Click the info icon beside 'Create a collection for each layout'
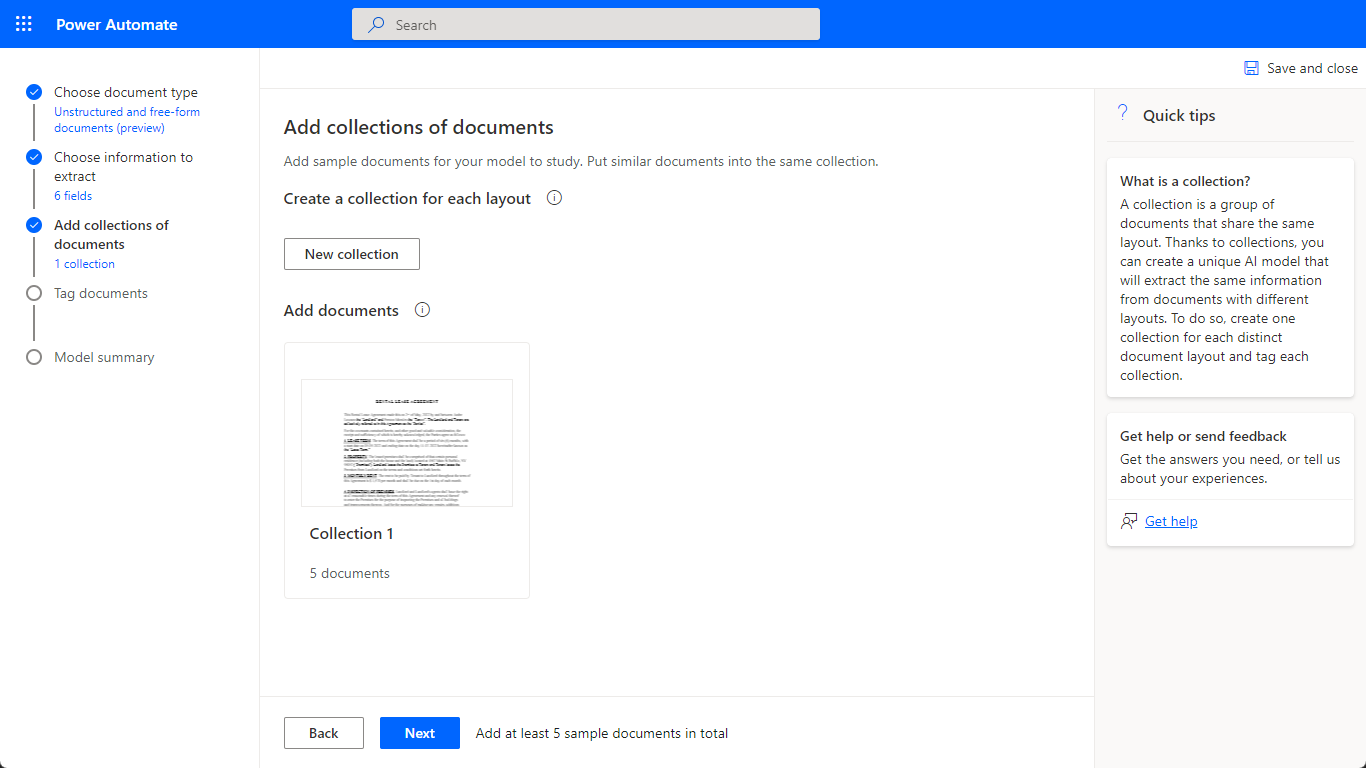 (554, 198)
